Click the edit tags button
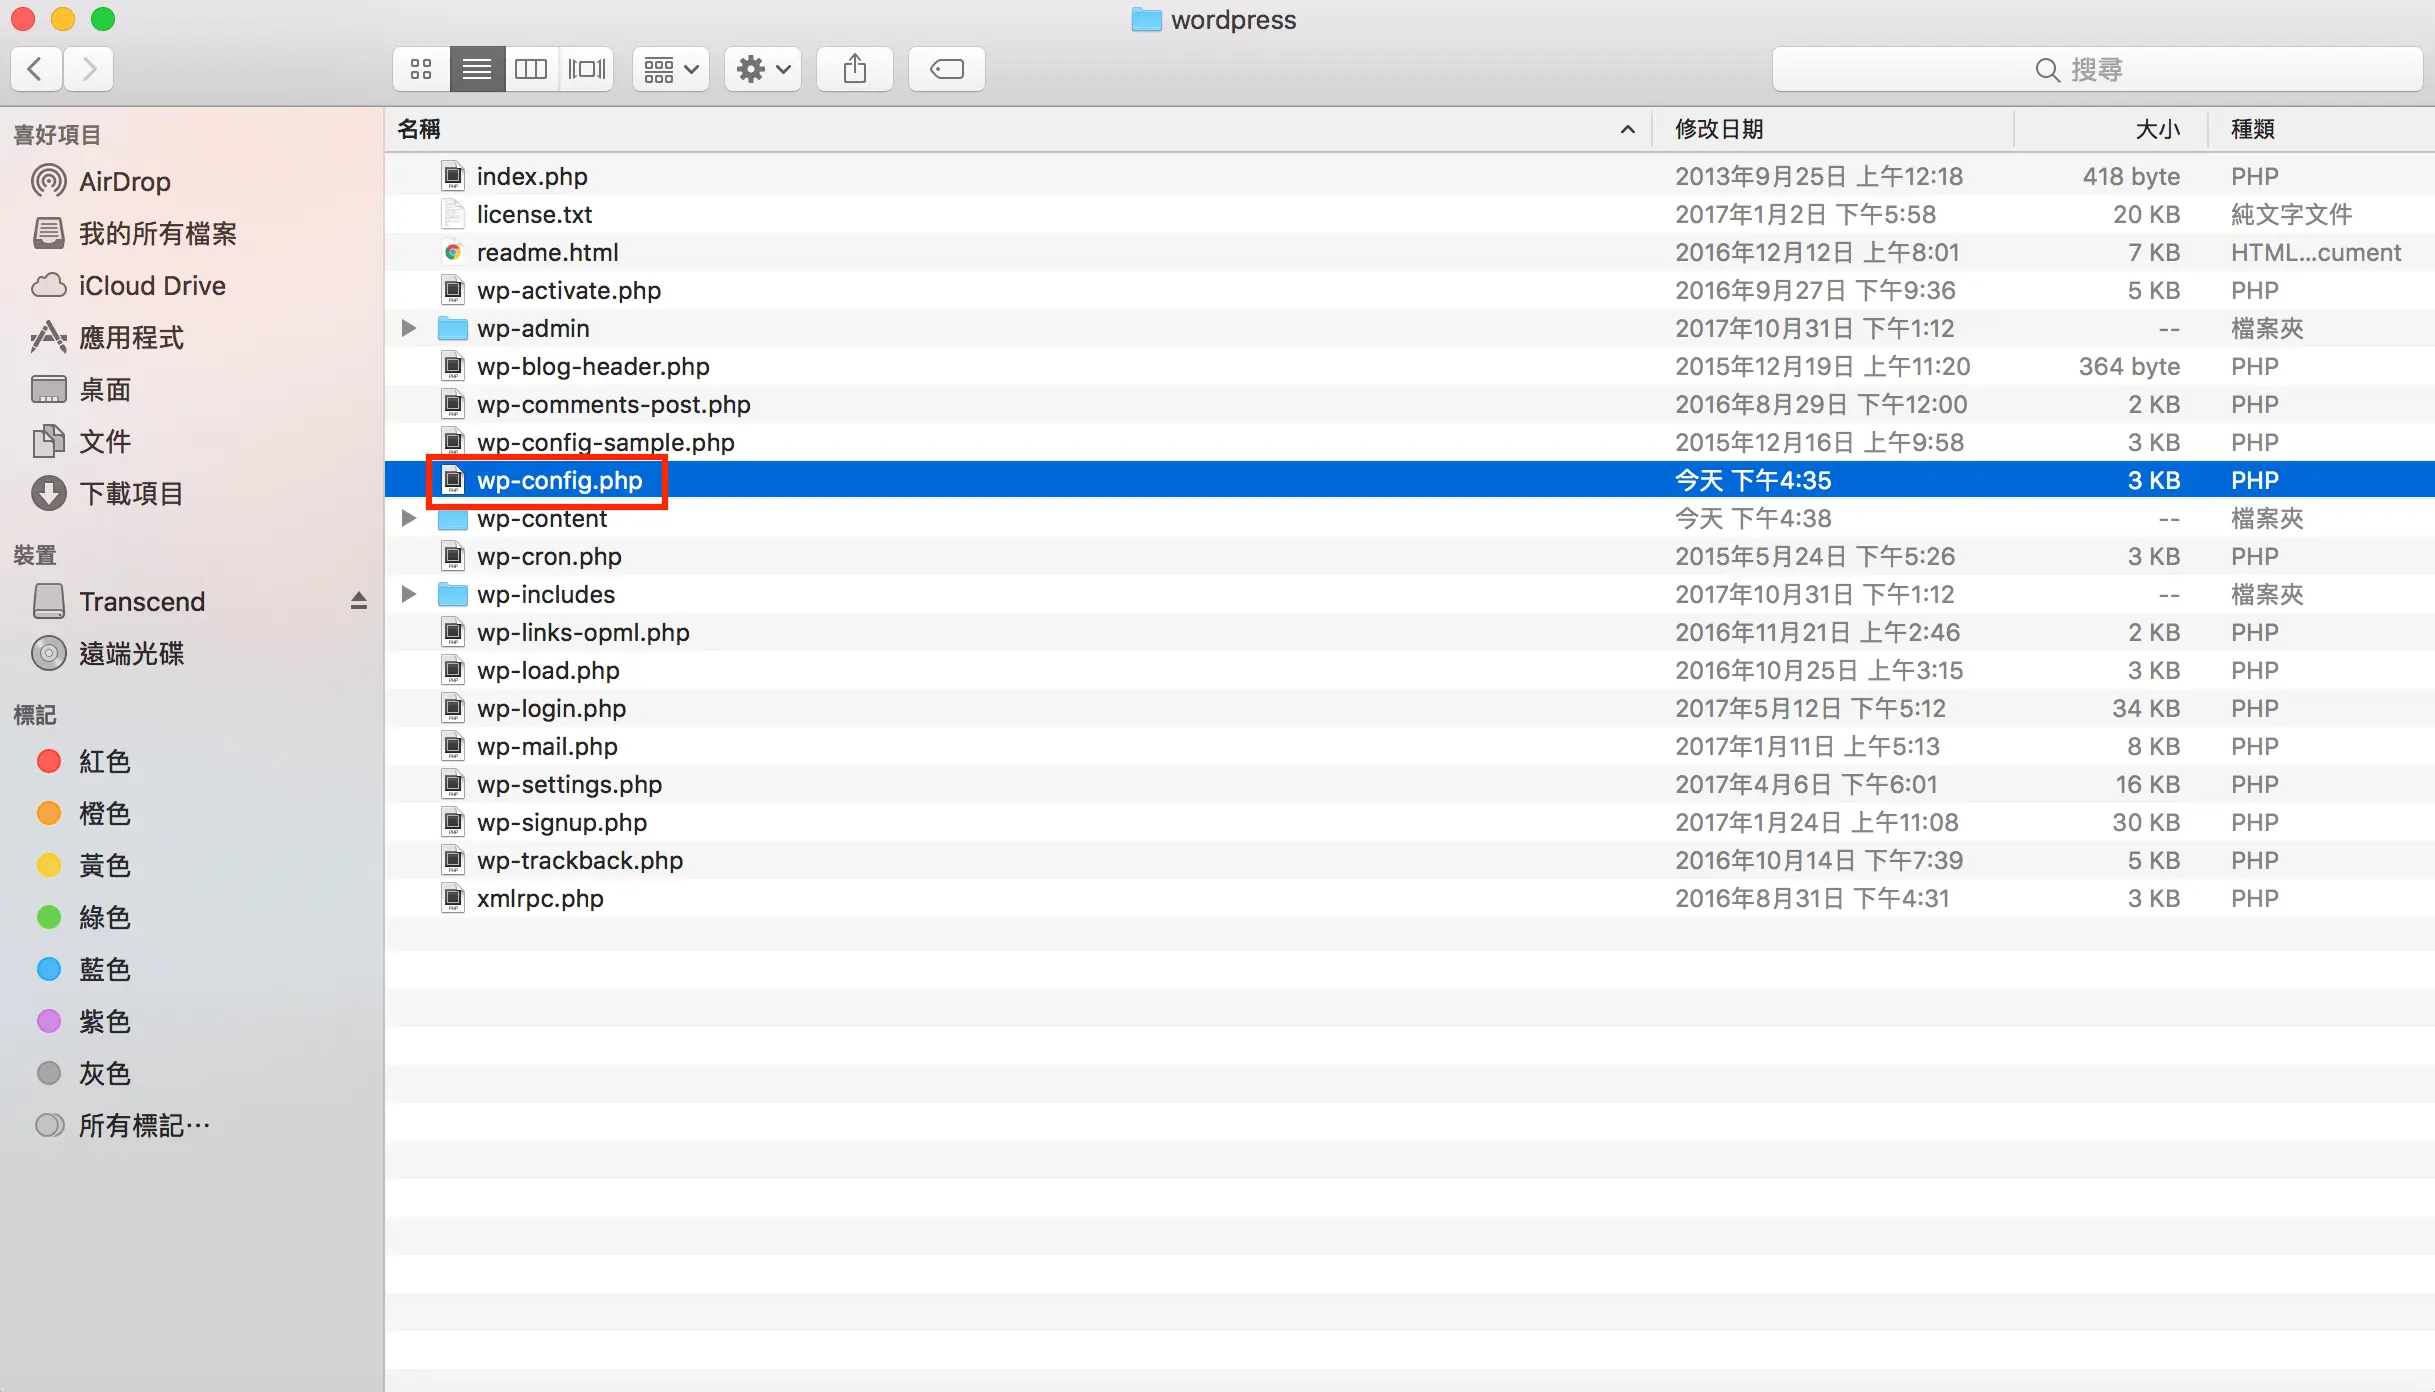 pos(947,69)
